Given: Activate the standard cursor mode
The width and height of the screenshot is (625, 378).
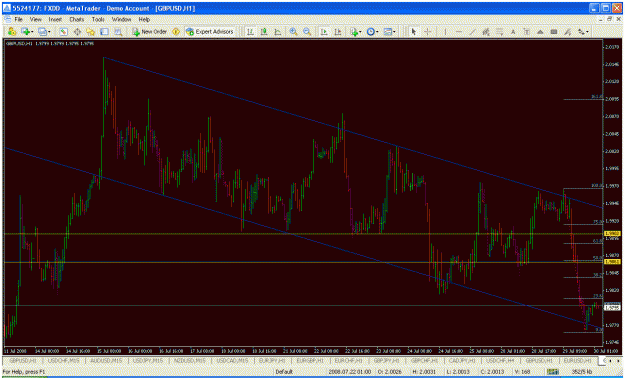Looking at the screenshot, I should (414, 32).
